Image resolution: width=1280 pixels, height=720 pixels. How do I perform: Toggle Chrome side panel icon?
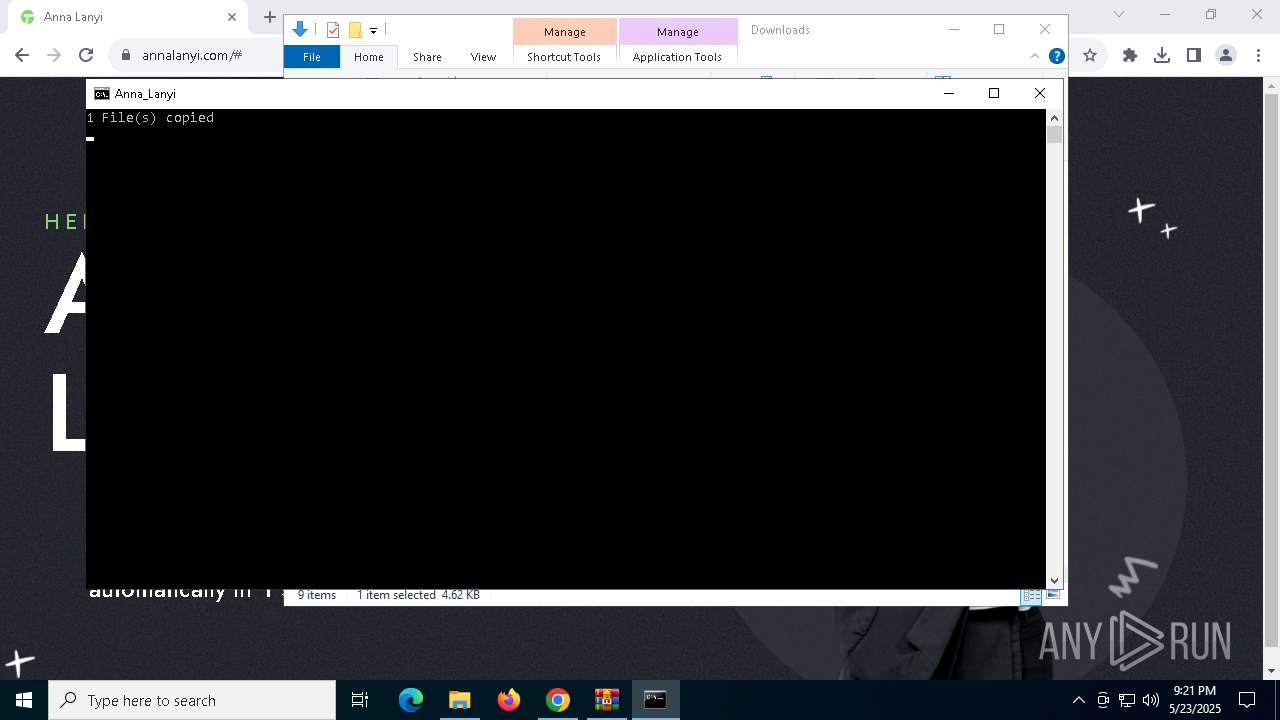click(x=1194, y=56)
